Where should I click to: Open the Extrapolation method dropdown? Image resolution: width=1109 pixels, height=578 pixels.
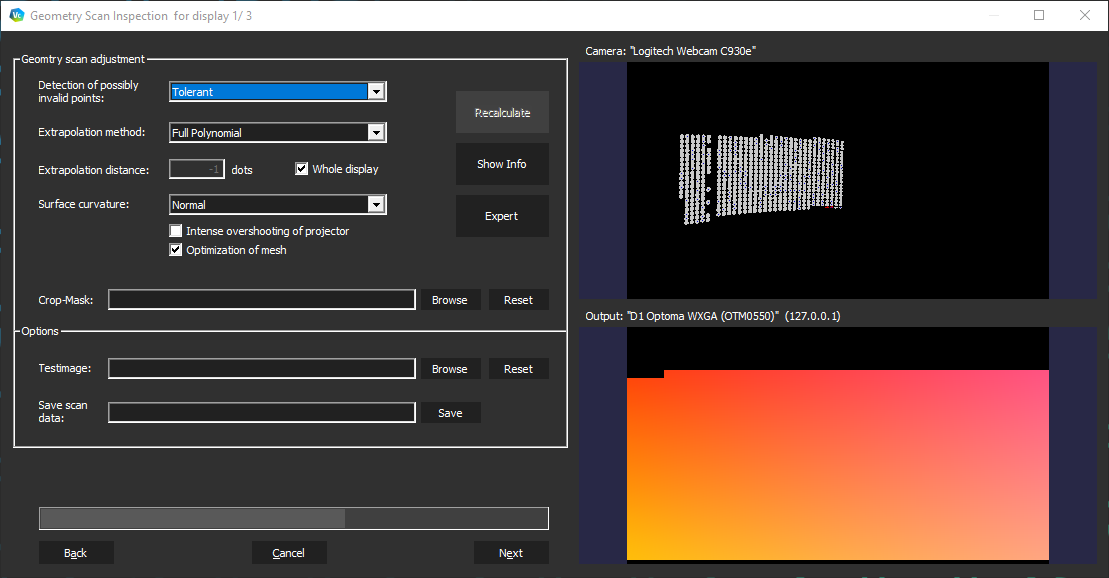pyautogui.click(x=377, y=131)
